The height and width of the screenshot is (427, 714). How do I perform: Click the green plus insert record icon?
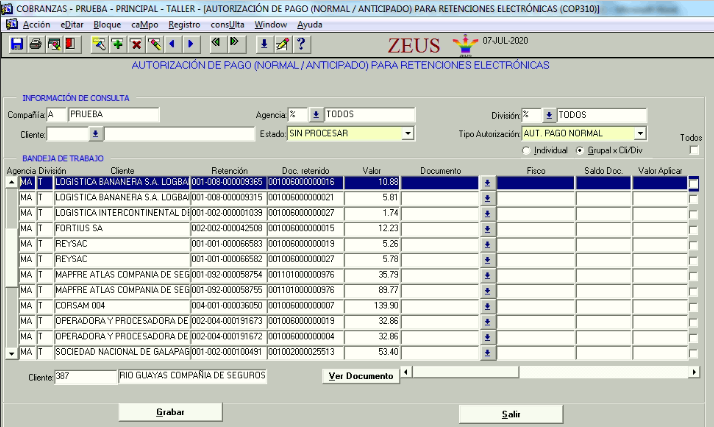coord(117,44)
